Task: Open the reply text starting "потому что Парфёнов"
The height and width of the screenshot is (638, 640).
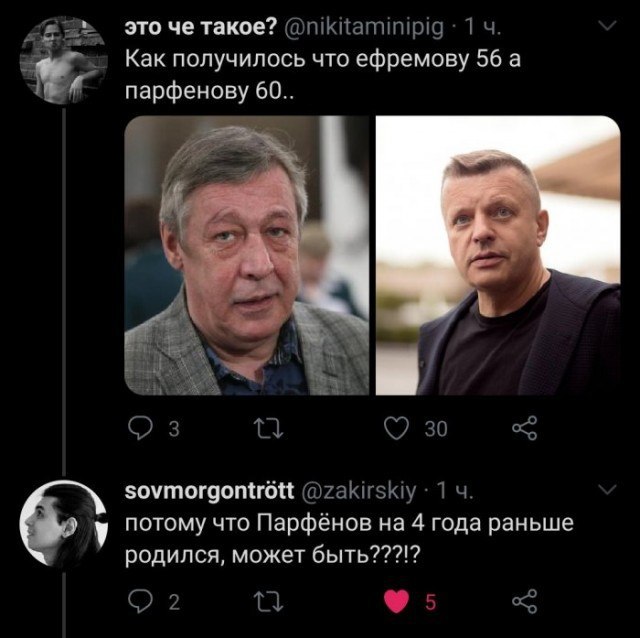Action: point(349,539)
